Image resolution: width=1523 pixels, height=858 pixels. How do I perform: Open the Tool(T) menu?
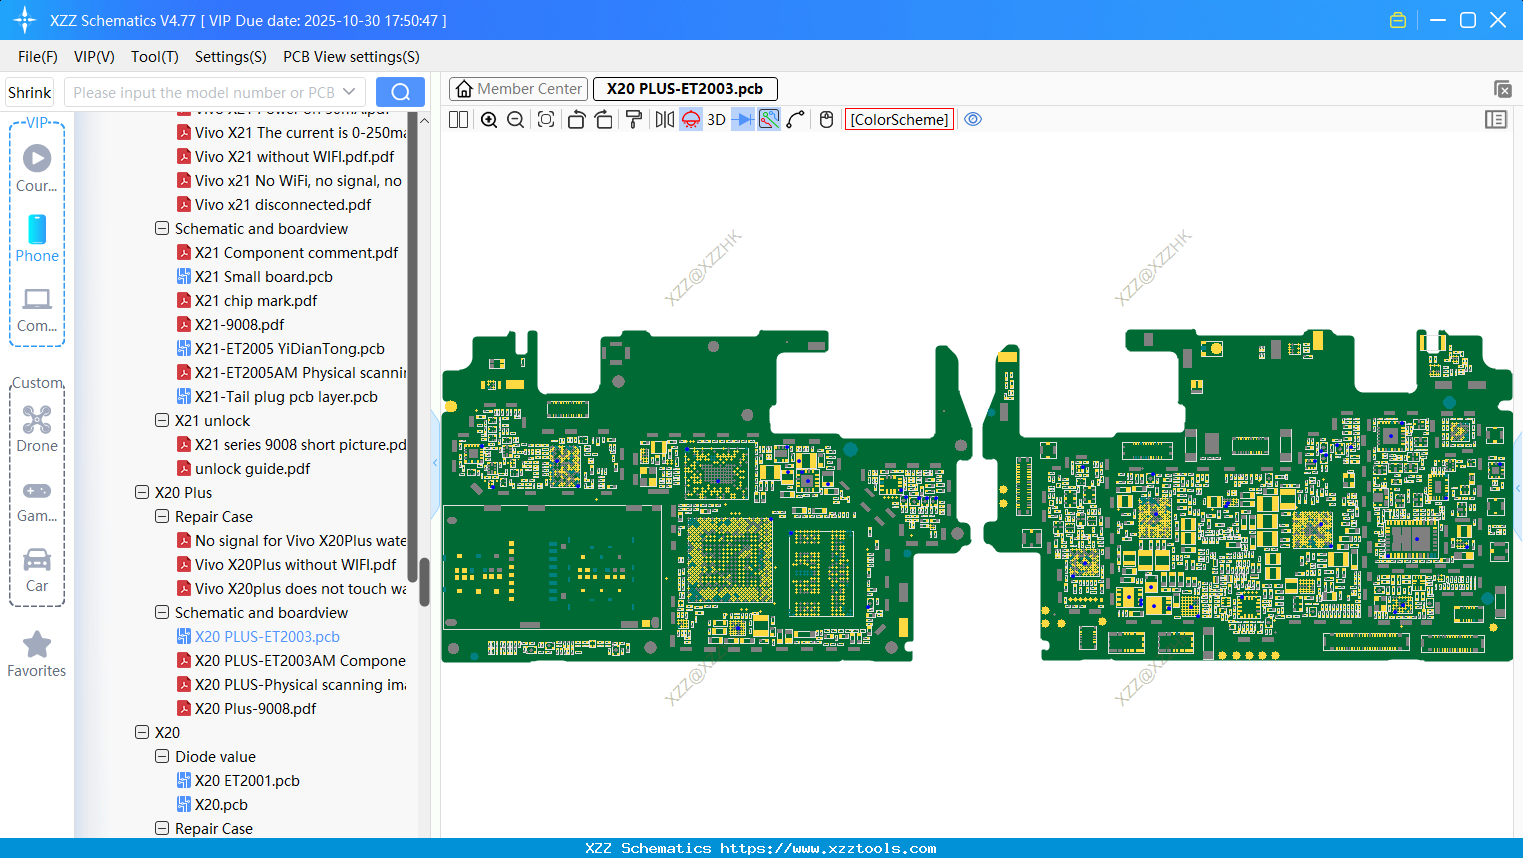(x=154, y=57)
